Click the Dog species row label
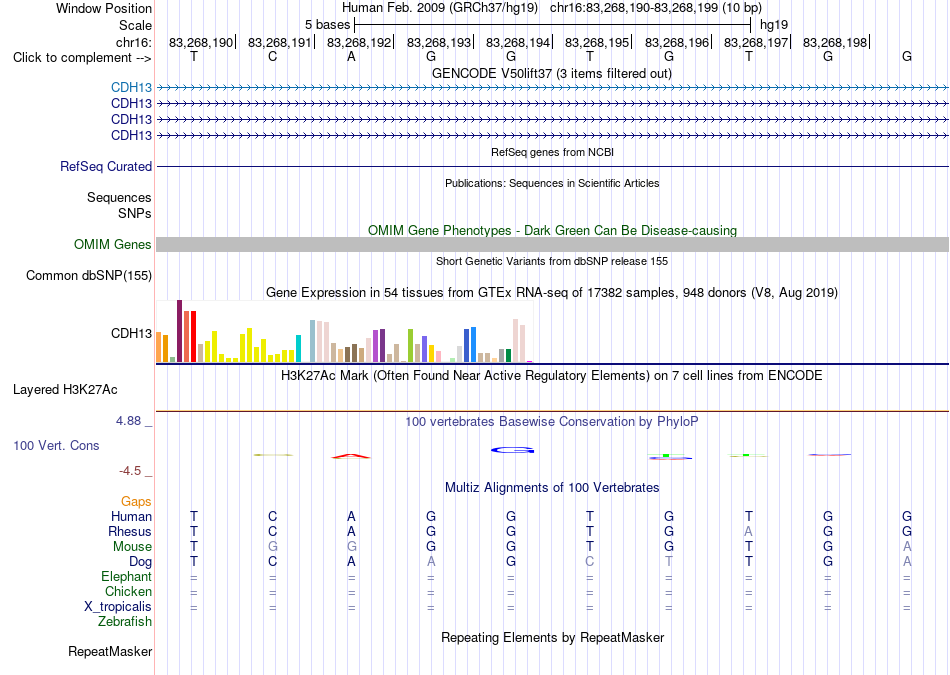 (140, 562)
